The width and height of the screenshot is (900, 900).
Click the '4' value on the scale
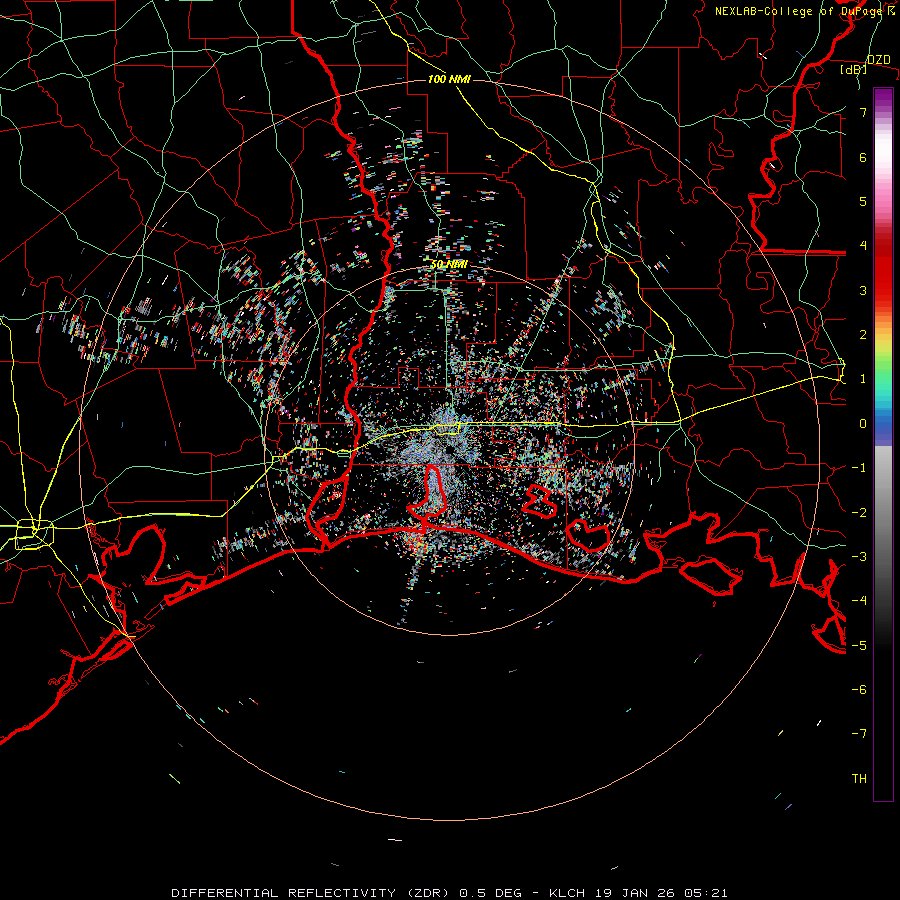[x=863, y=246]
